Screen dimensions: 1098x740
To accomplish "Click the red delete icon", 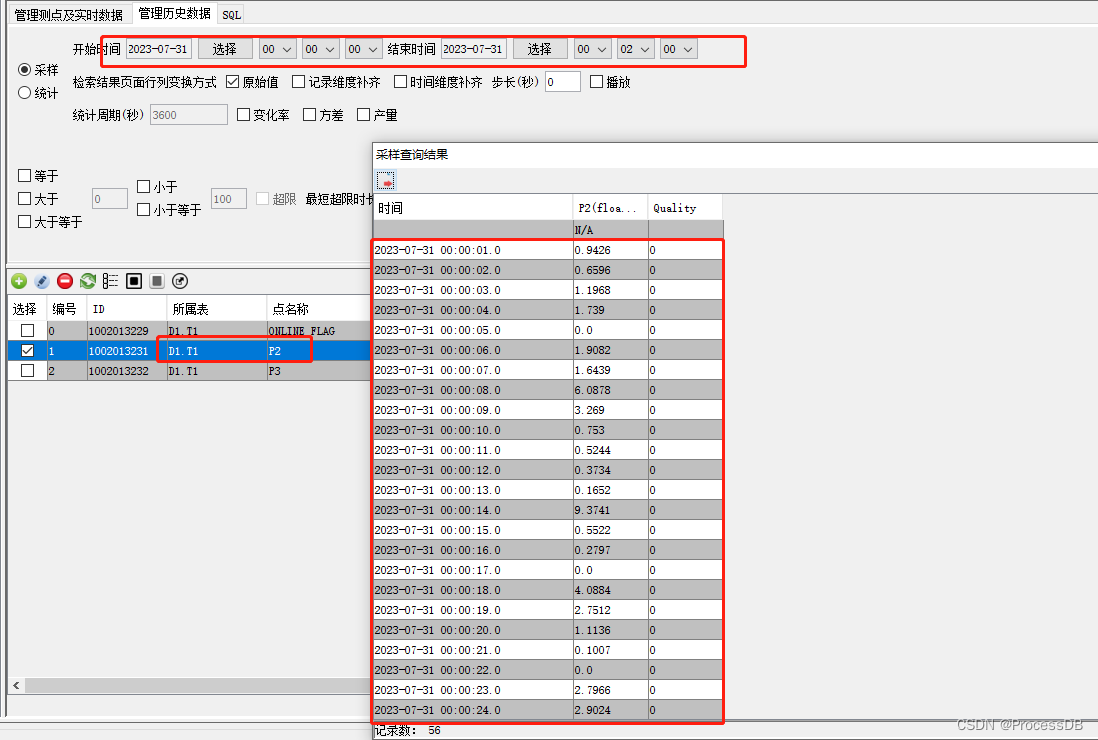I will [64, 281].
